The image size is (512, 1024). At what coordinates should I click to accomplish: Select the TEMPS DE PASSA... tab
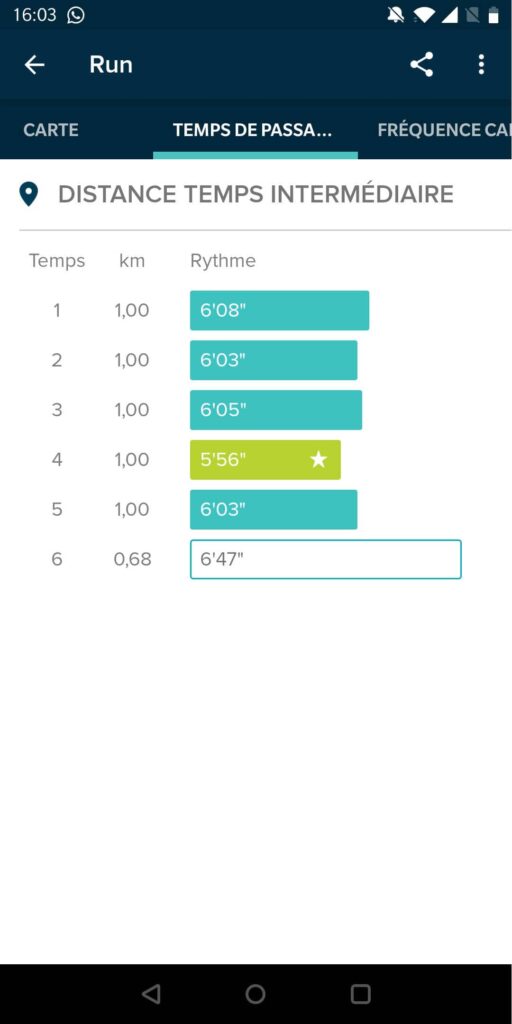coord(253,129)
